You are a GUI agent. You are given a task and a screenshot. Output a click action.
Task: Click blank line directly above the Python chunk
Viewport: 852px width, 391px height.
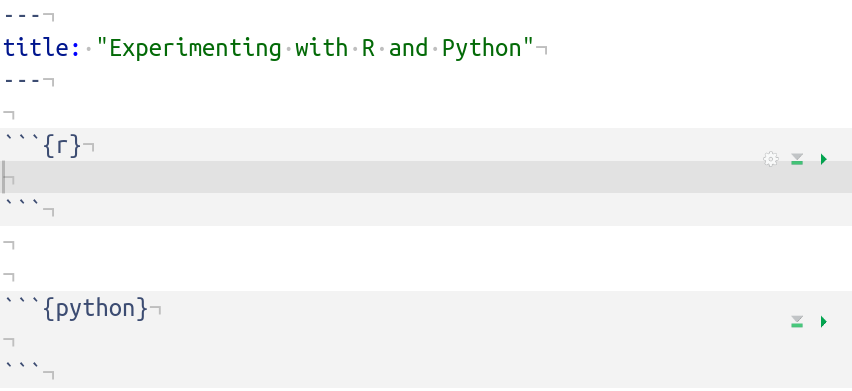tap(426, 276)
